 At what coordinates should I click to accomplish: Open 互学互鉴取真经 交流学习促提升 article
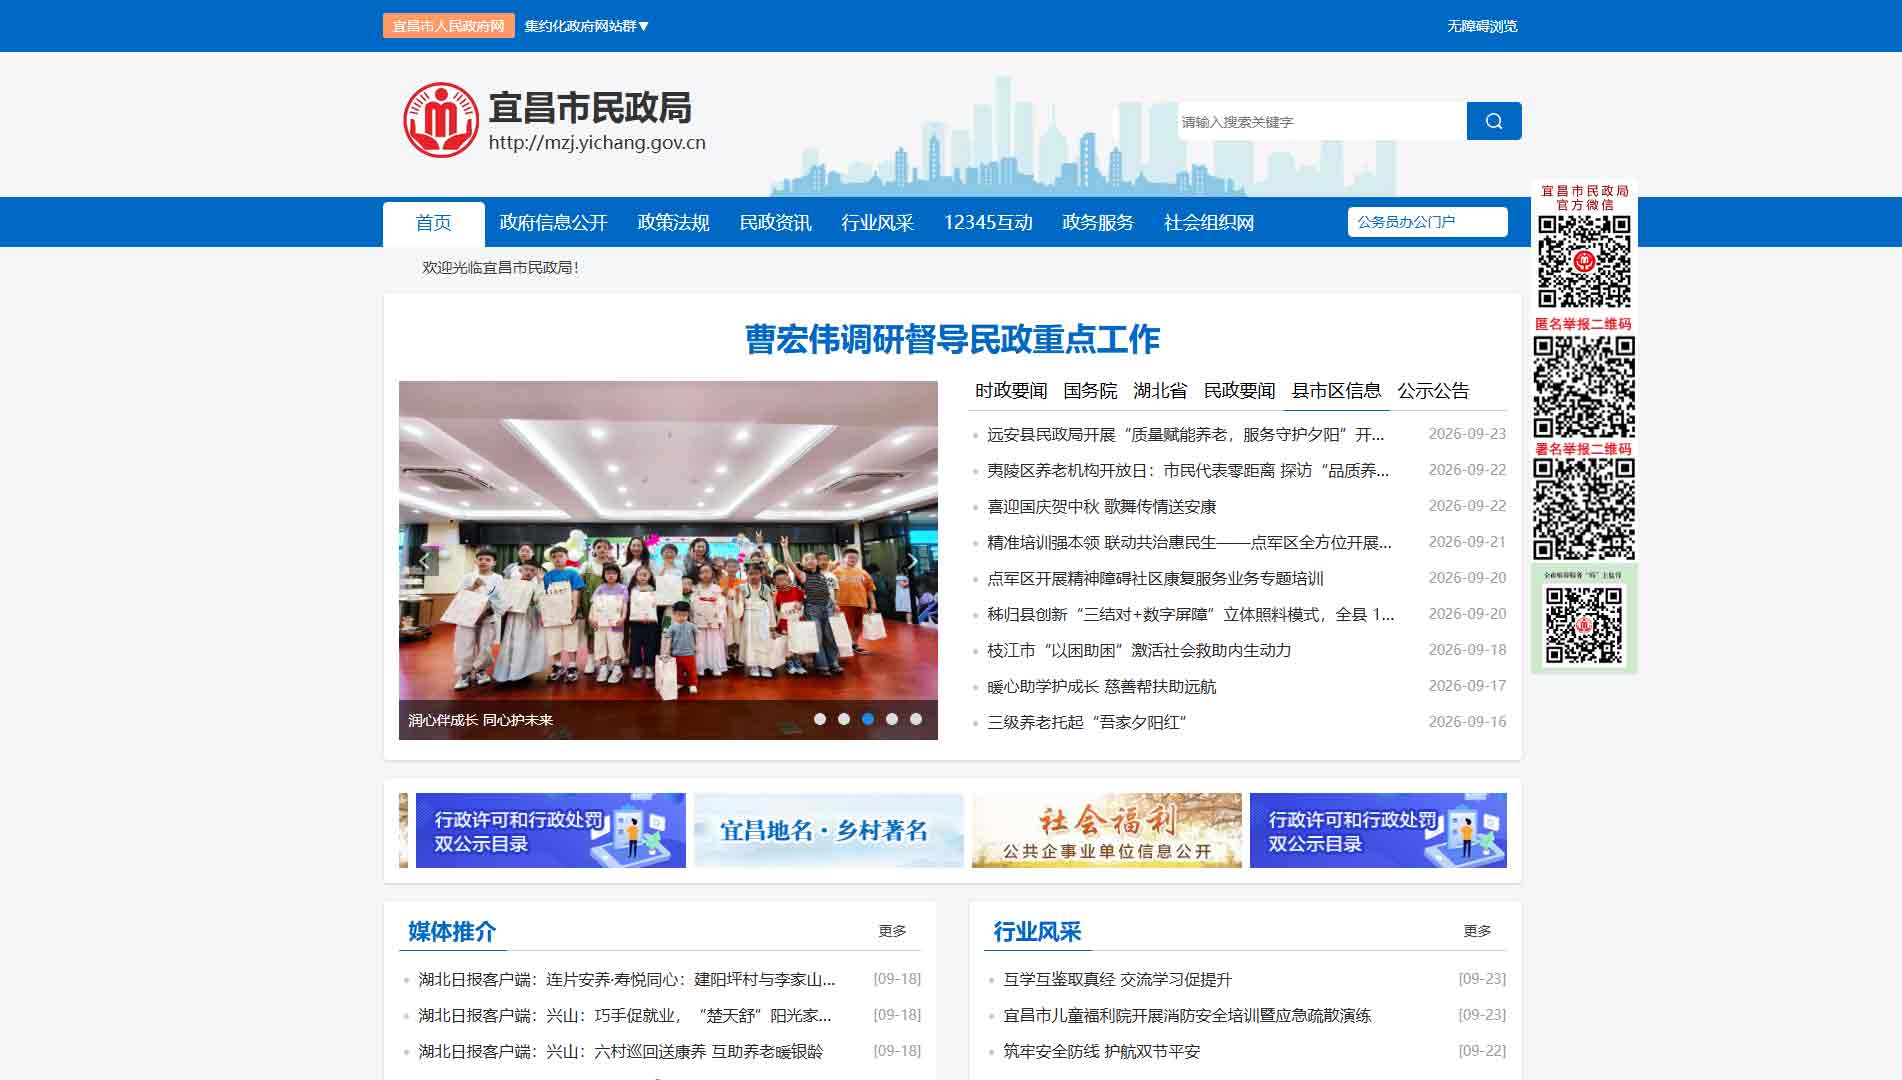pos(1117,980)
